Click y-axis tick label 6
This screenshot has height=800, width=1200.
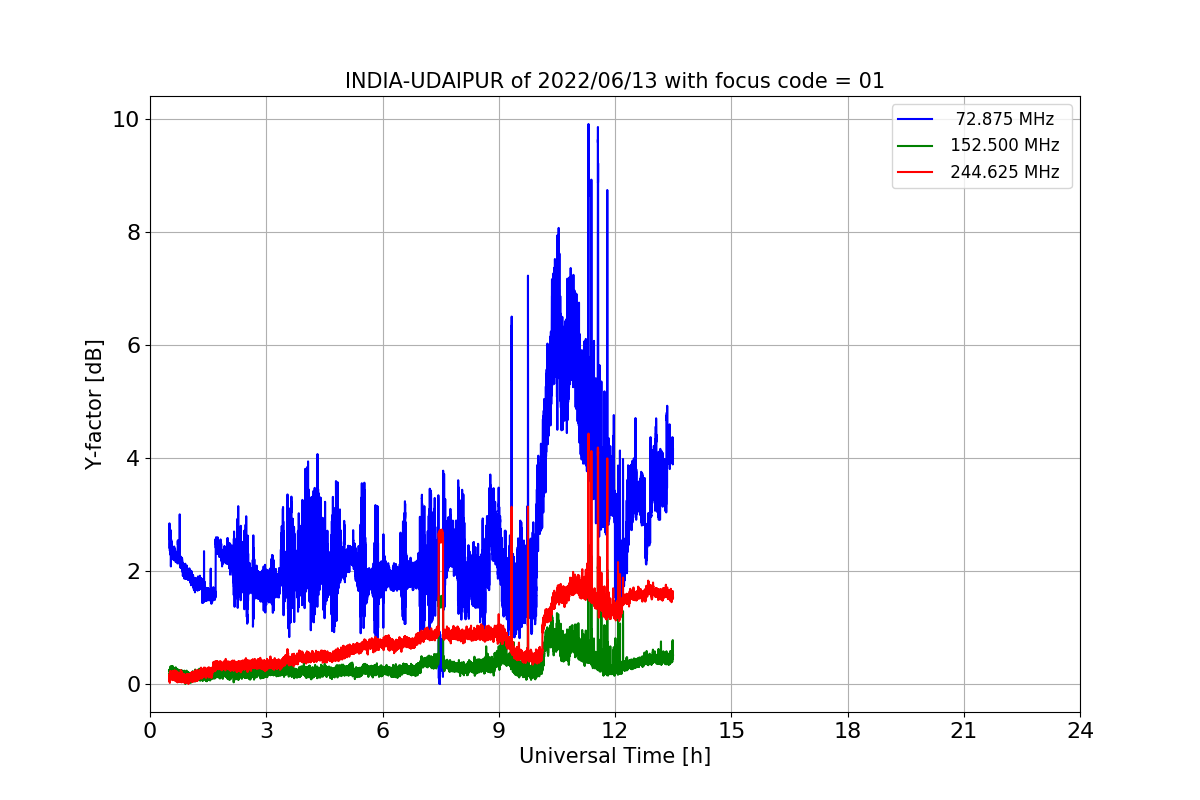[x=134, y=345]
